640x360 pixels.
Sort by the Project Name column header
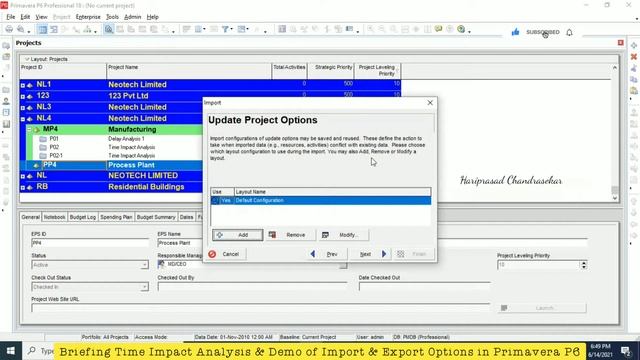189,71
